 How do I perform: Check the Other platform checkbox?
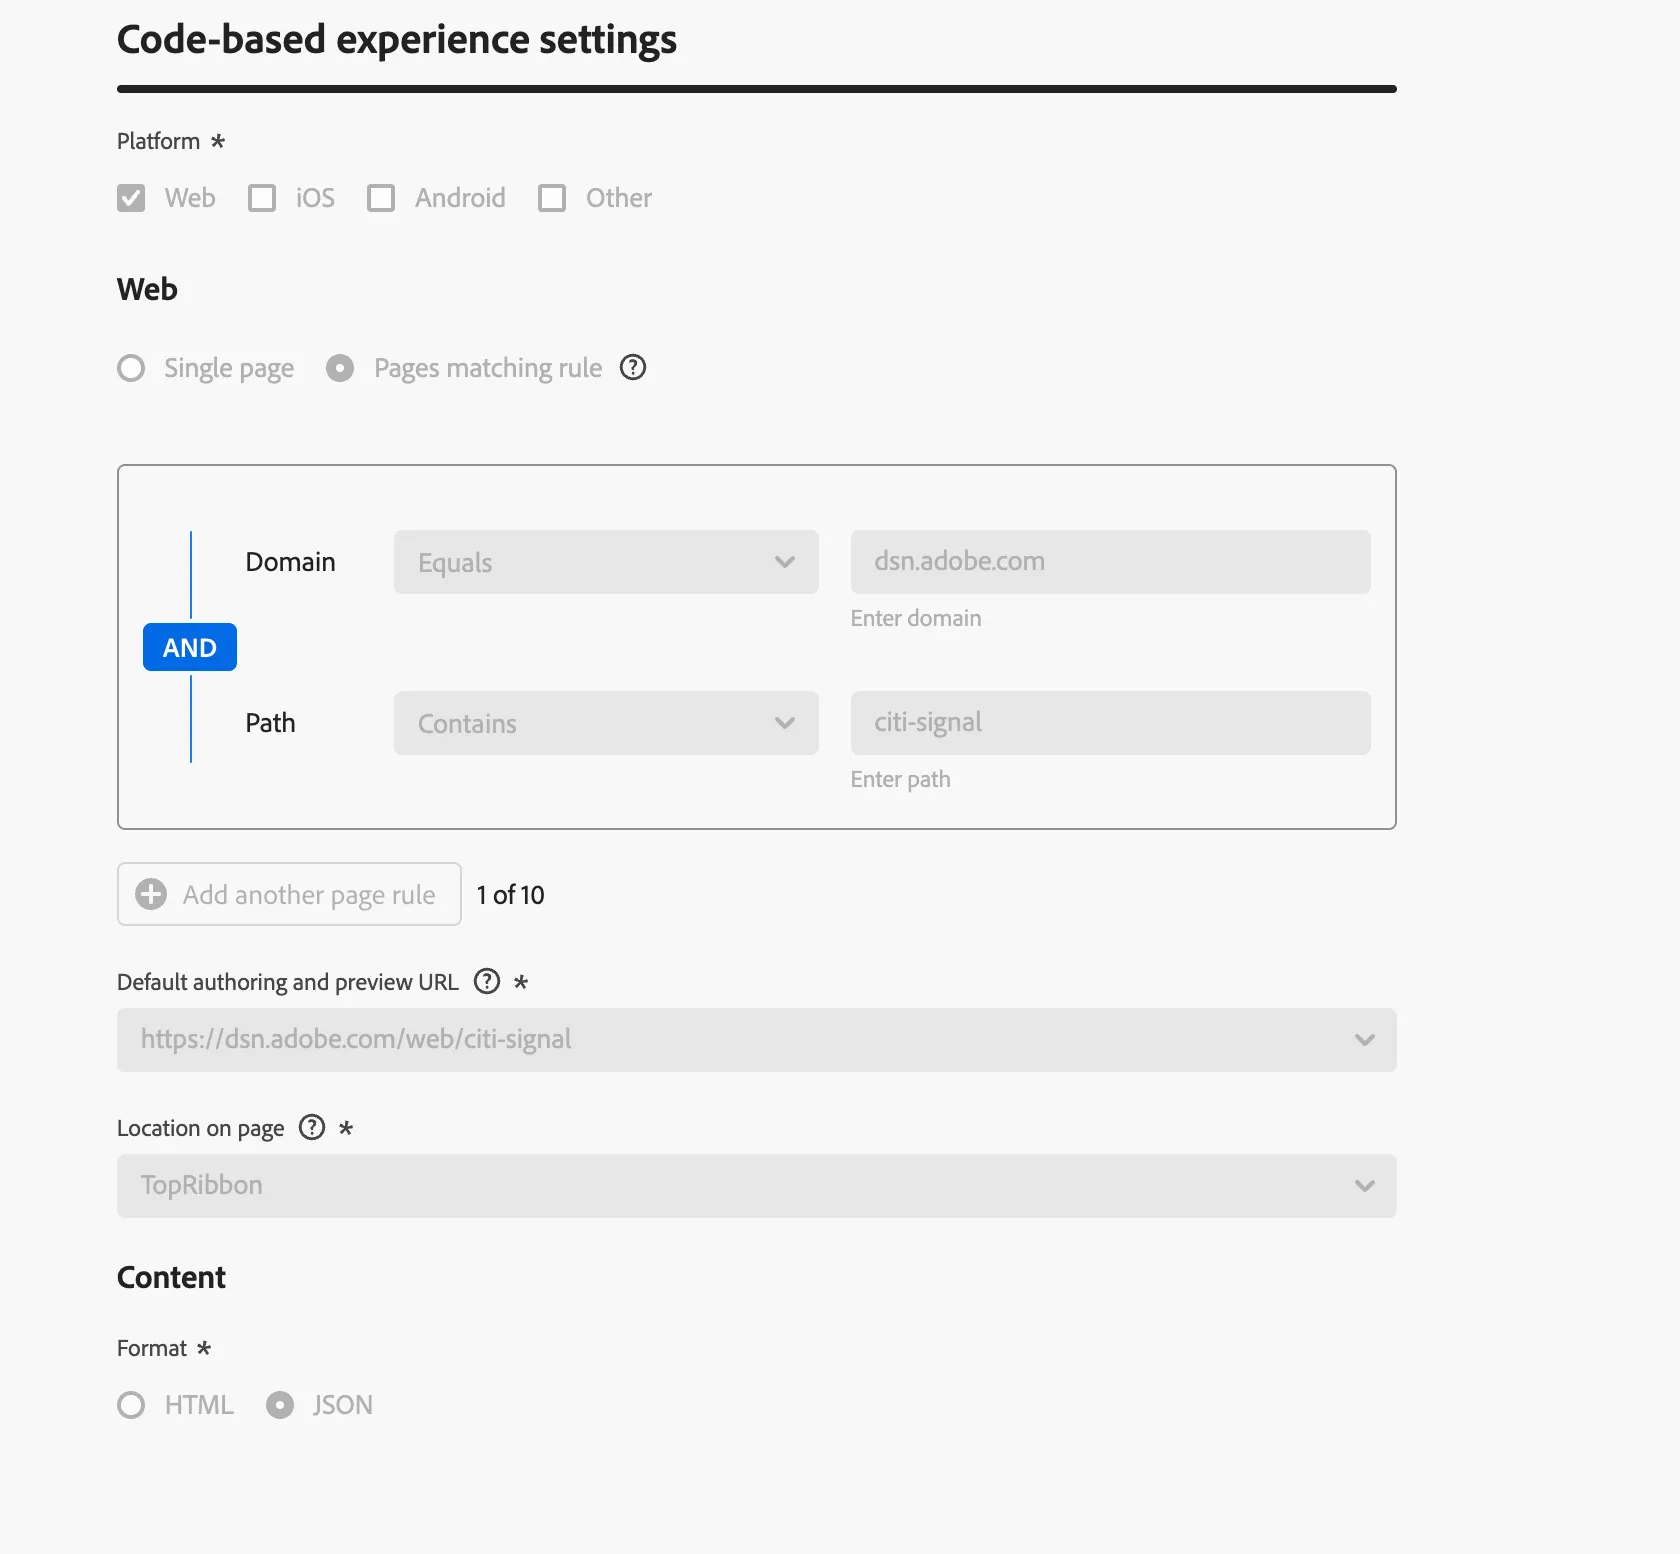coord(552,198)
